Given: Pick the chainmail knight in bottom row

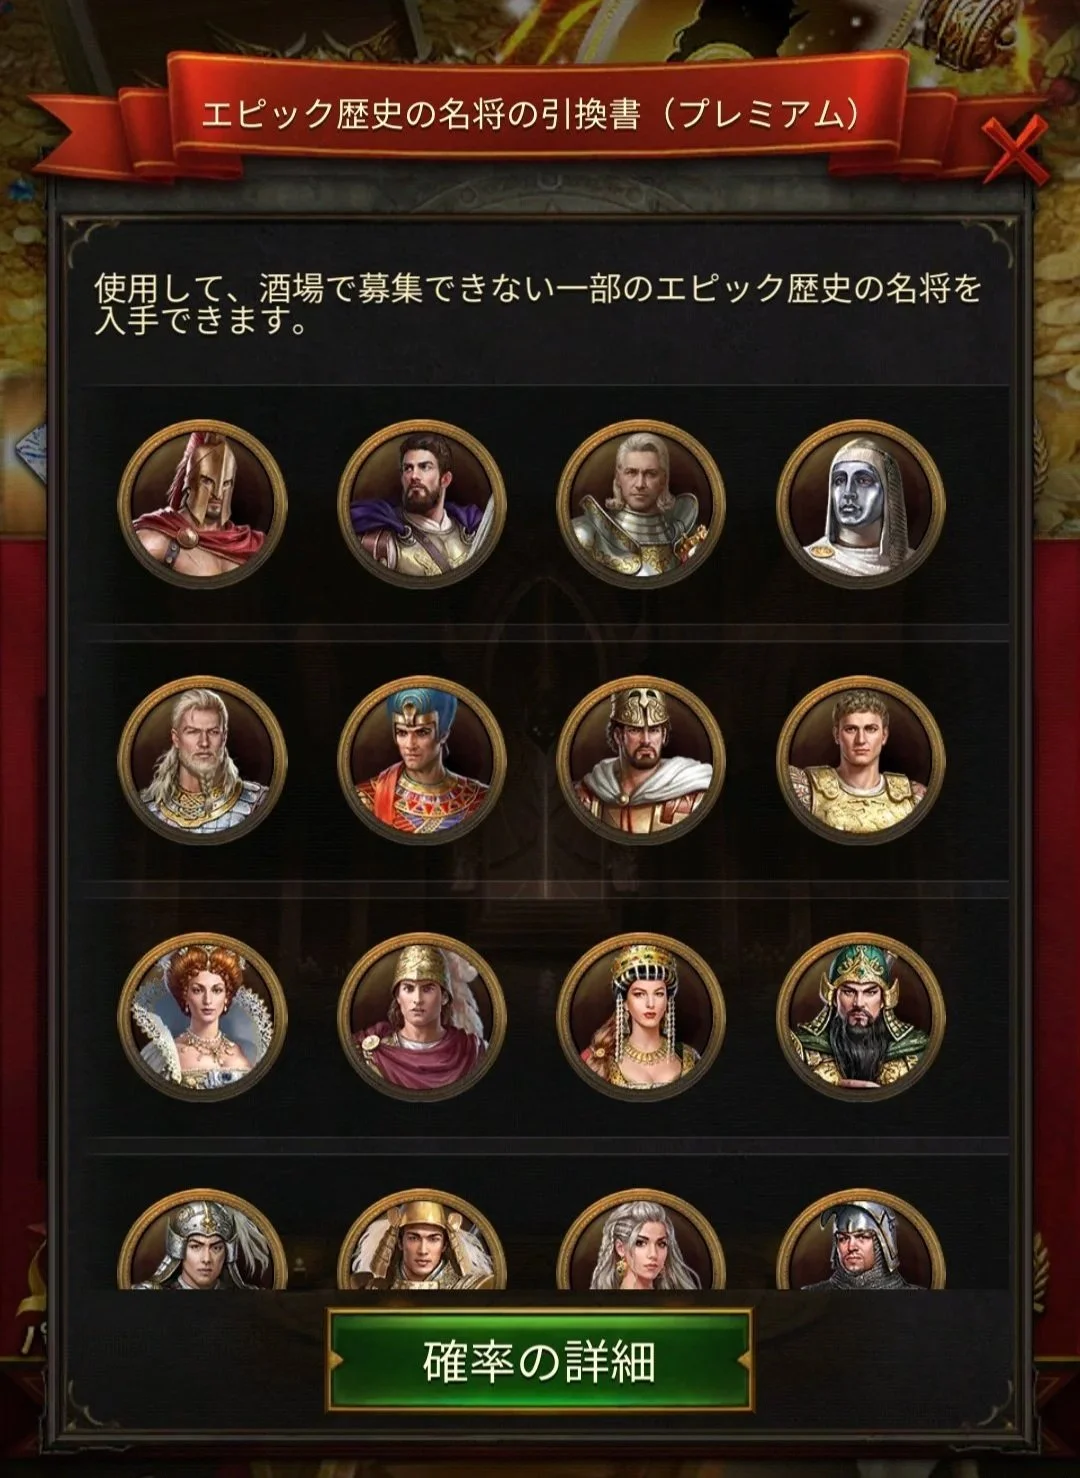Looking at the screenshot, I should (x=861, y=1240).
